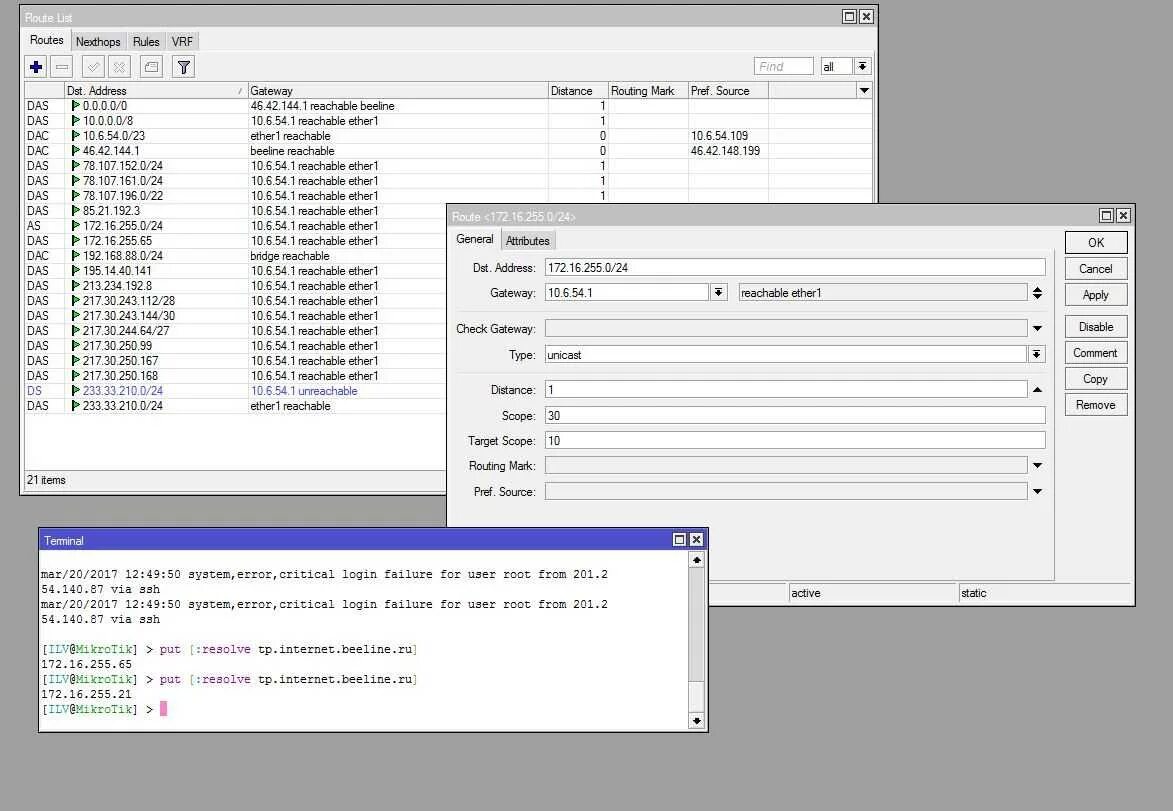The image size is (1173, 811).
Task: Click the Disable button
Action: pyautogui.click(x=1096, y=327)
